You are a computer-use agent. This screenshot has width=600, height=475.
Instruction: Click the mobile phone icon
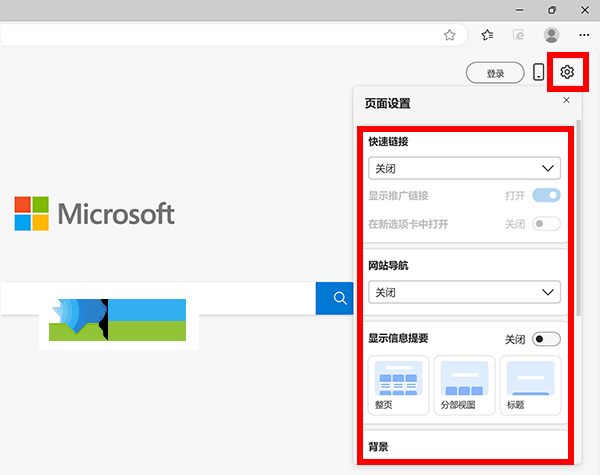(x=538, y=72)
